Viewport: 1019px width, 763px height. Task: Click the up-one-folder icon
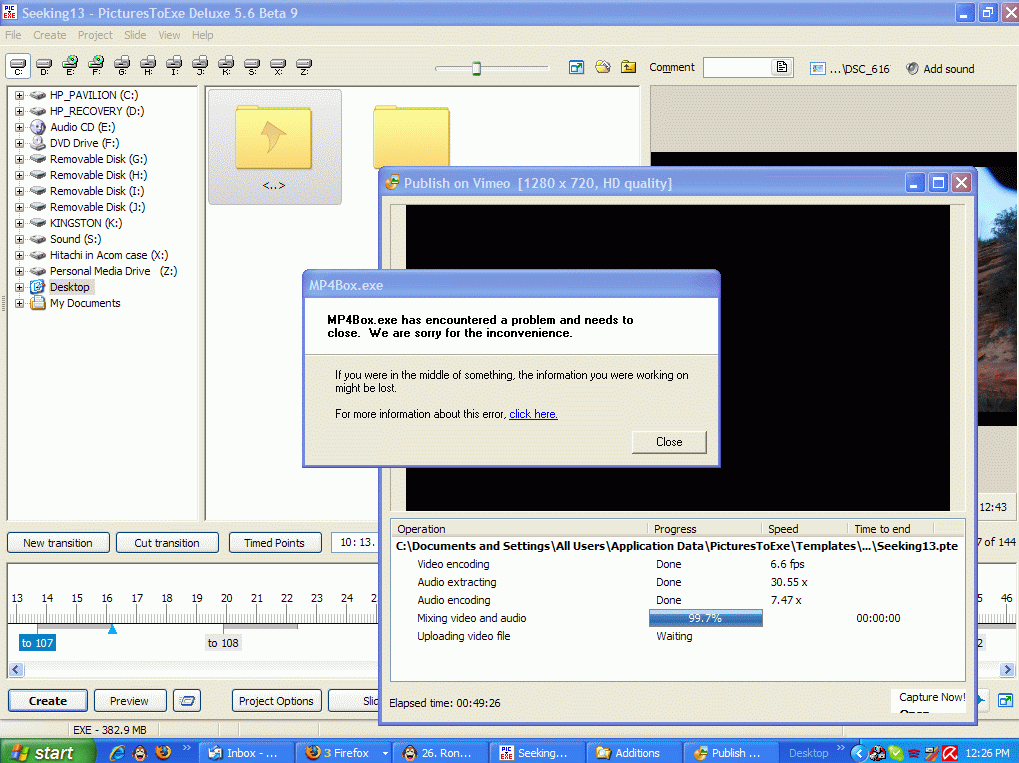(x=628, y=68)
